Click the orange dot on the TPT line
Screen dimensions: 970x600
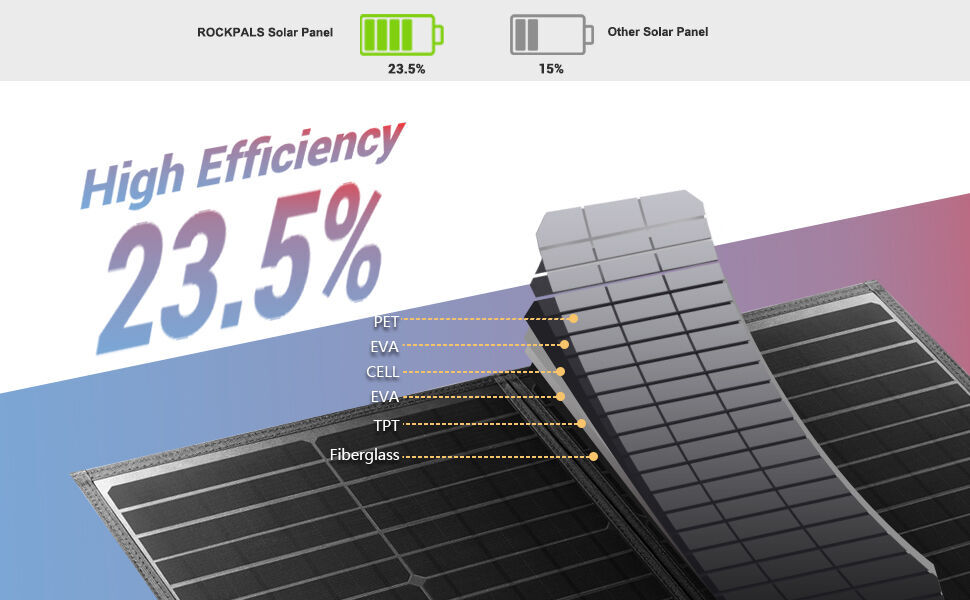(581, 424)
